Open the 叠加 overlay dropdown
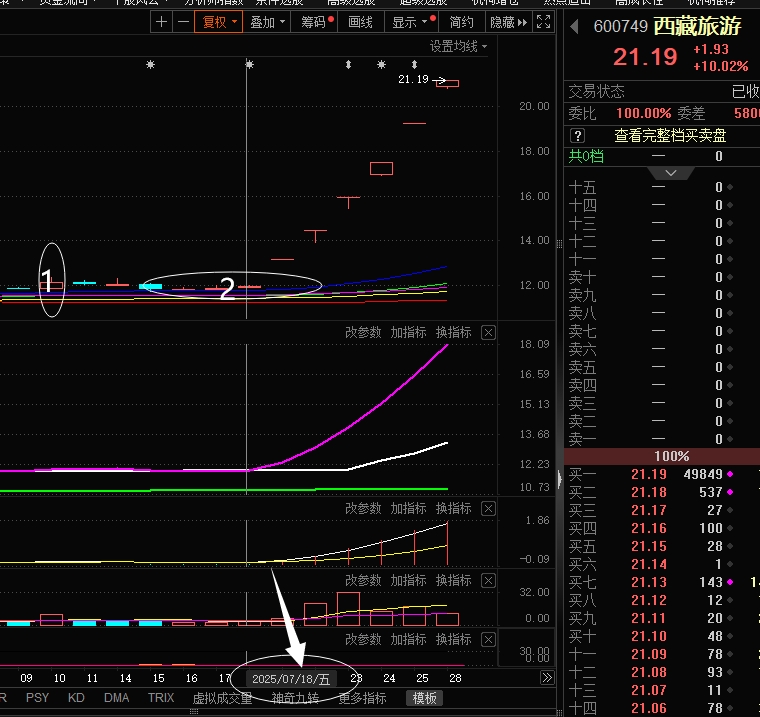Screen dimensions: 760x717 tap(267, 22)
